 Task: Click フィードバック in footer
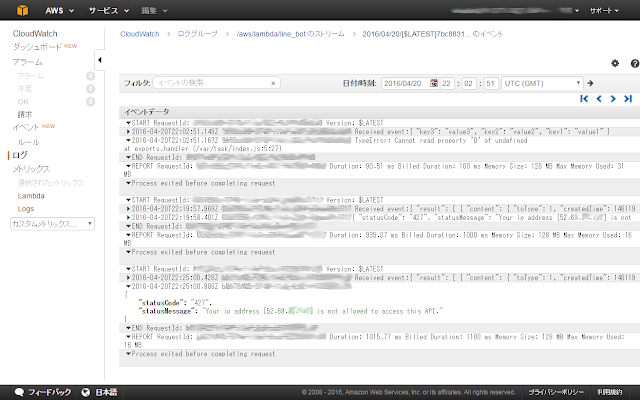point(49,393)
